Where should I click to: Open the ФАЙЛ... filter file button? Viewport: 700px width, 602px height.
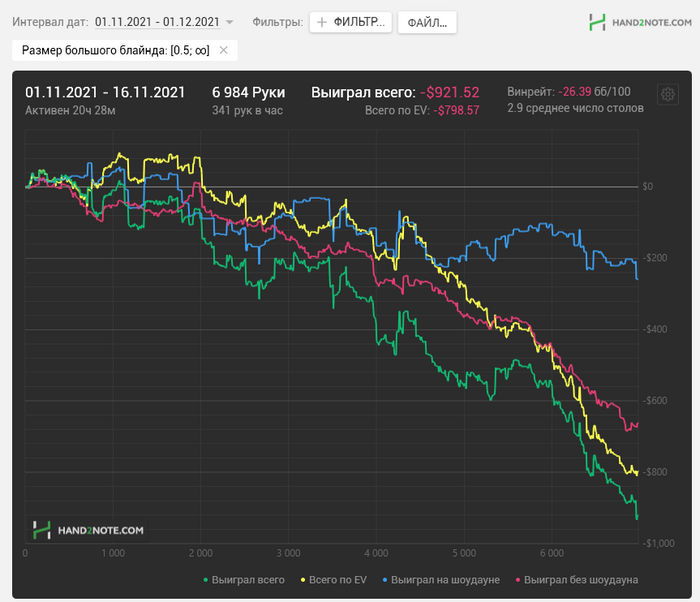[427, 22]
